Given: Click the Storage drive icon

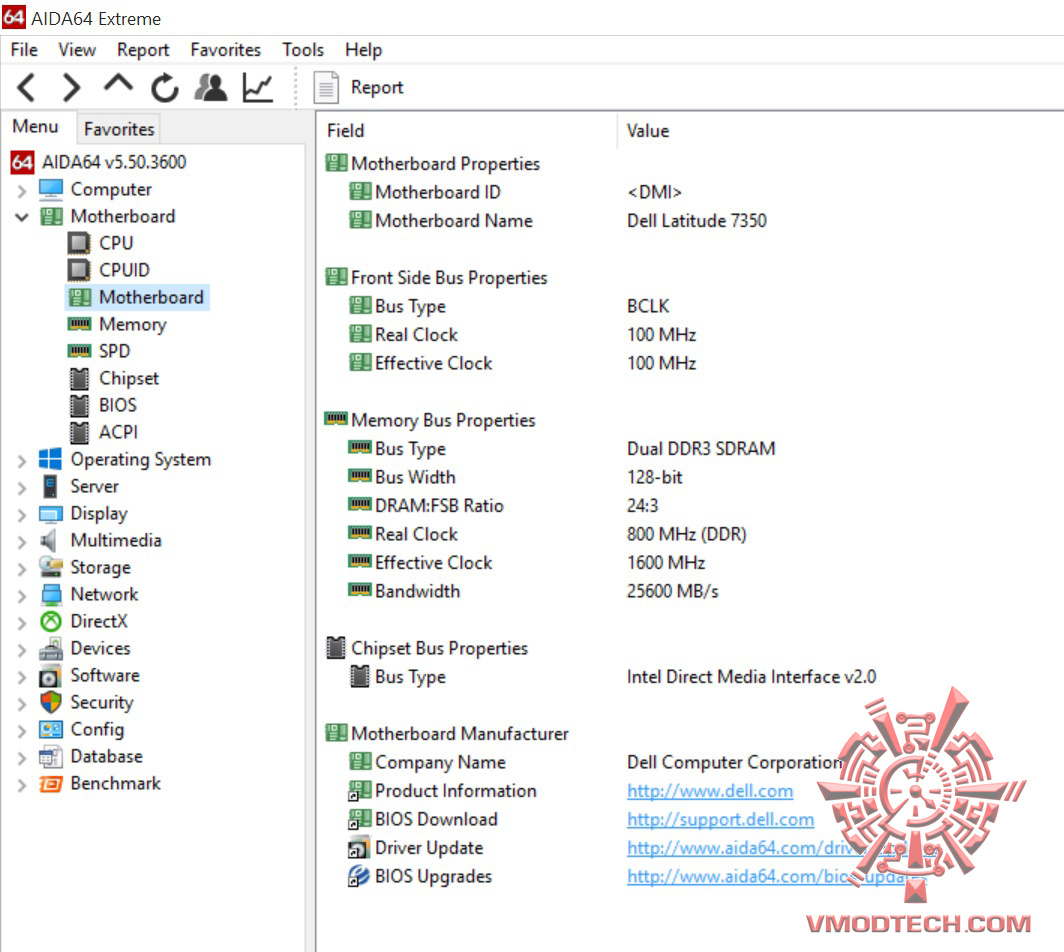Looking at the screenshot, I should [50, 567].
